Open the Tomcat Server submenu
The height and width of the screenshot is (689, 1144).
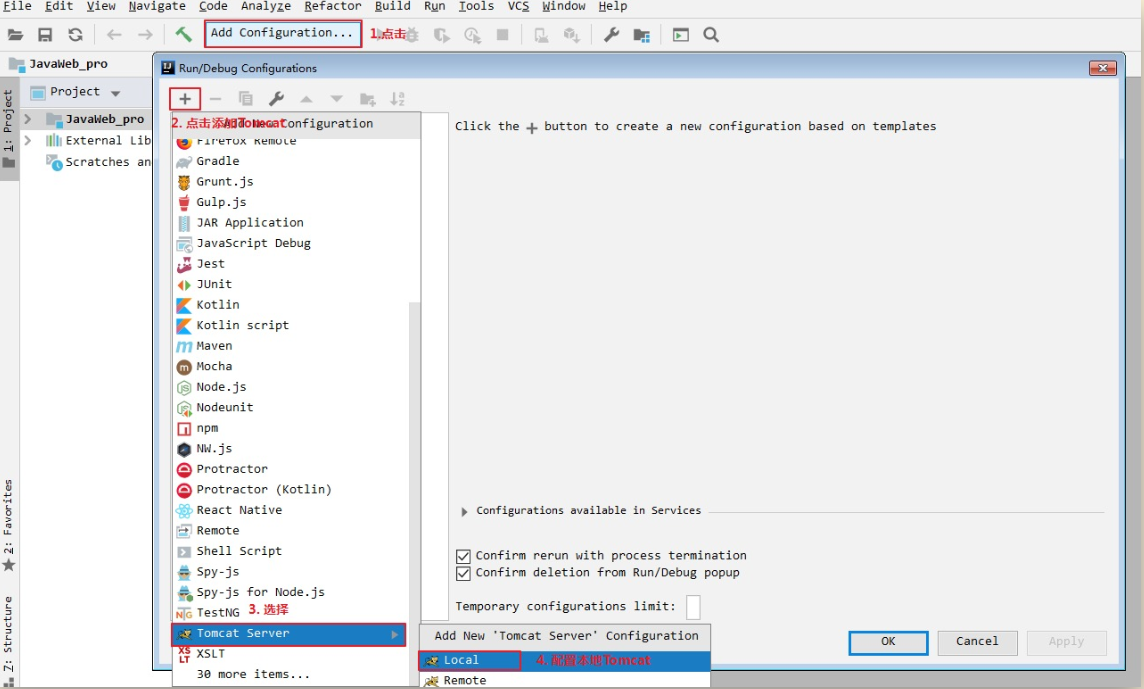pyautogui.click(x=289, y=634)
